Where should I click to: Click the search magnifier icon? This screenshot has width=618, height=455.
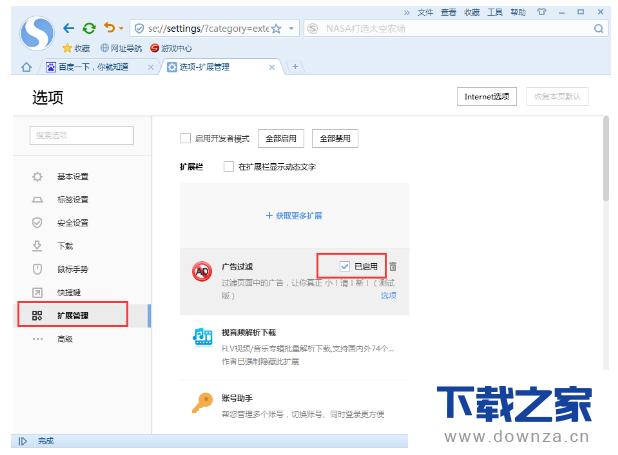pos(599,29)
